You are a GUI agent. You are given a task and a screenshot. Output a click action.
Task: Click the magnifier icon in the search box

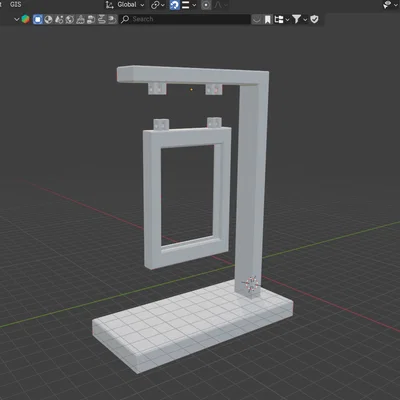pyautogui.click(x=125, y=19)
